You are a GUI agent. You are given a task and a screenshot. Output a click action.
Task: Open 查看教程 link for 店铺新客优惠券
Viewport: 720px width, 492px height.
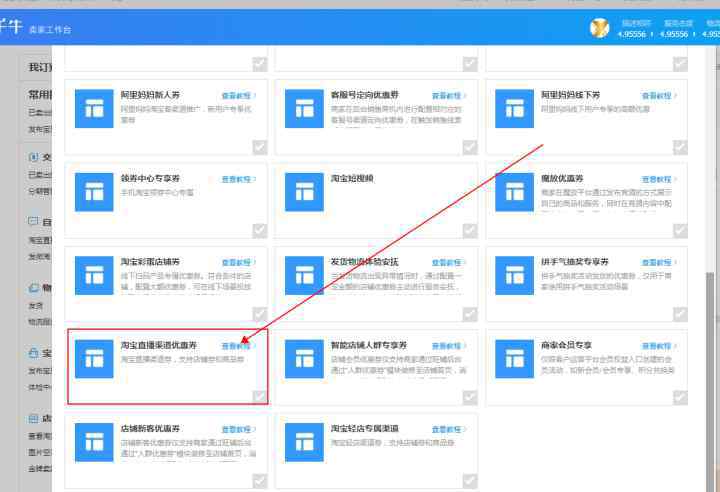pyautogui.click(x=238, y=430)
